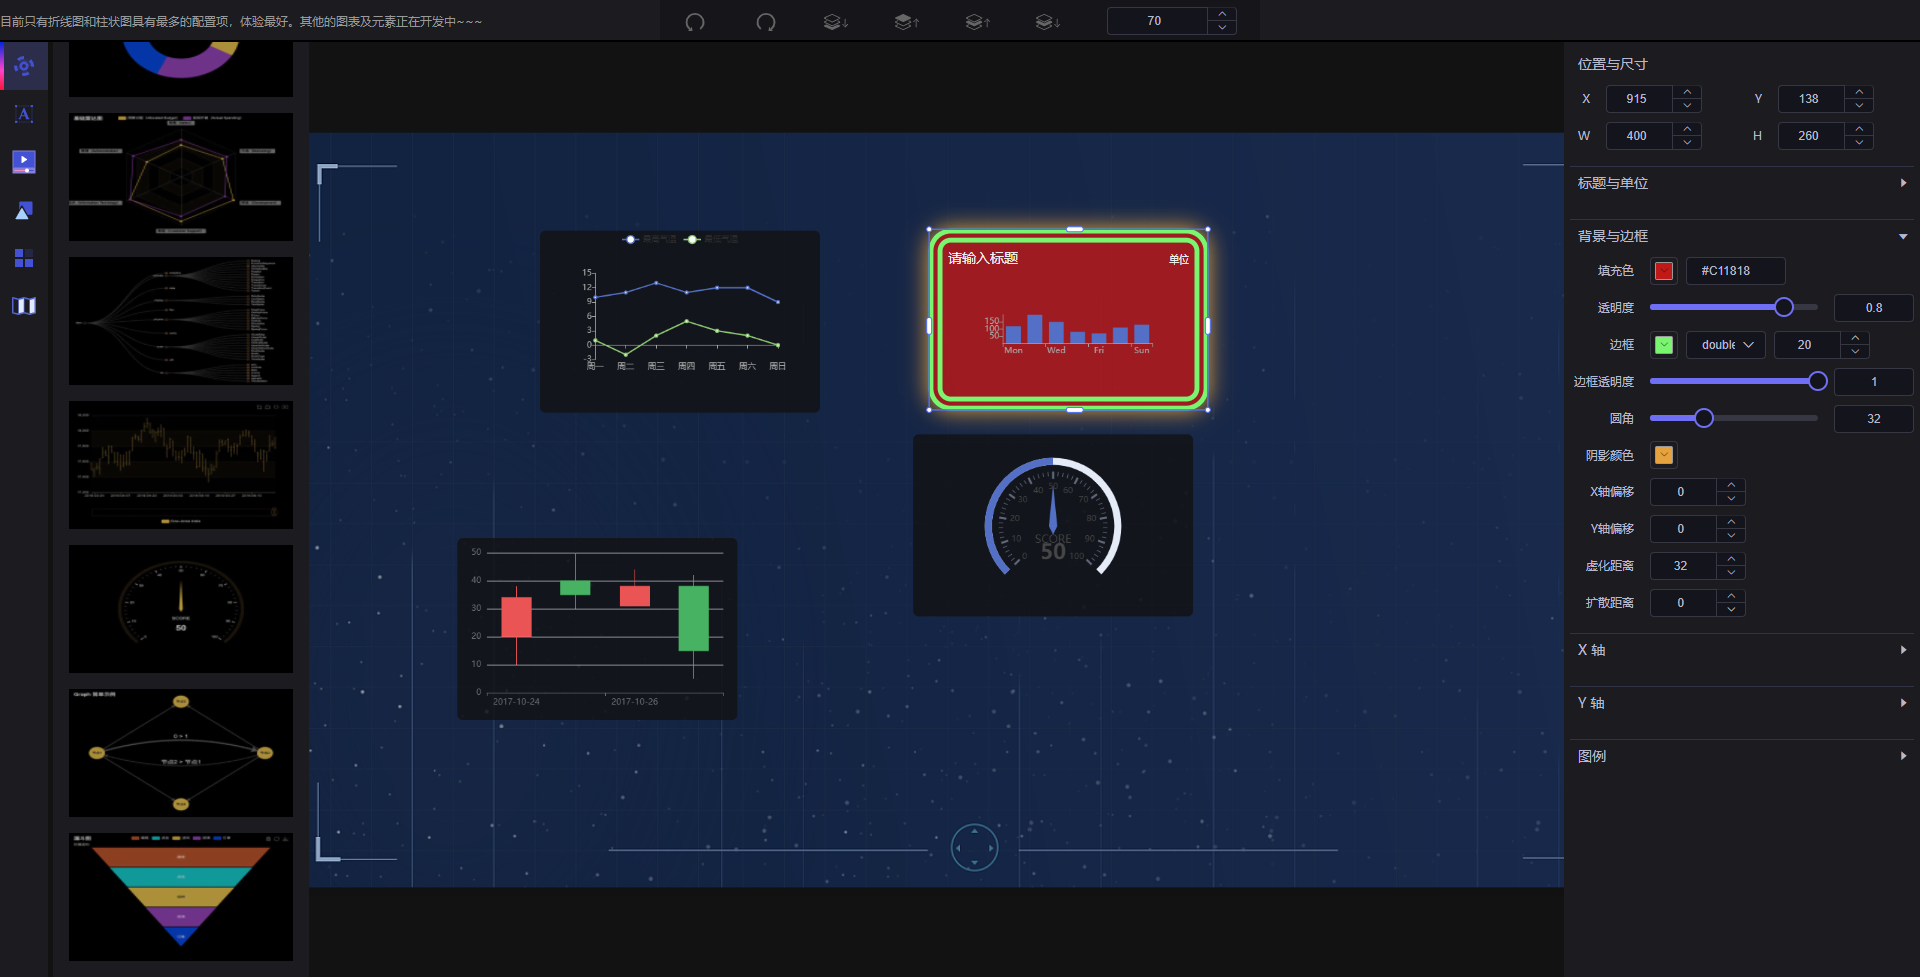Click the border width field showing 20

coord(1807,345)
